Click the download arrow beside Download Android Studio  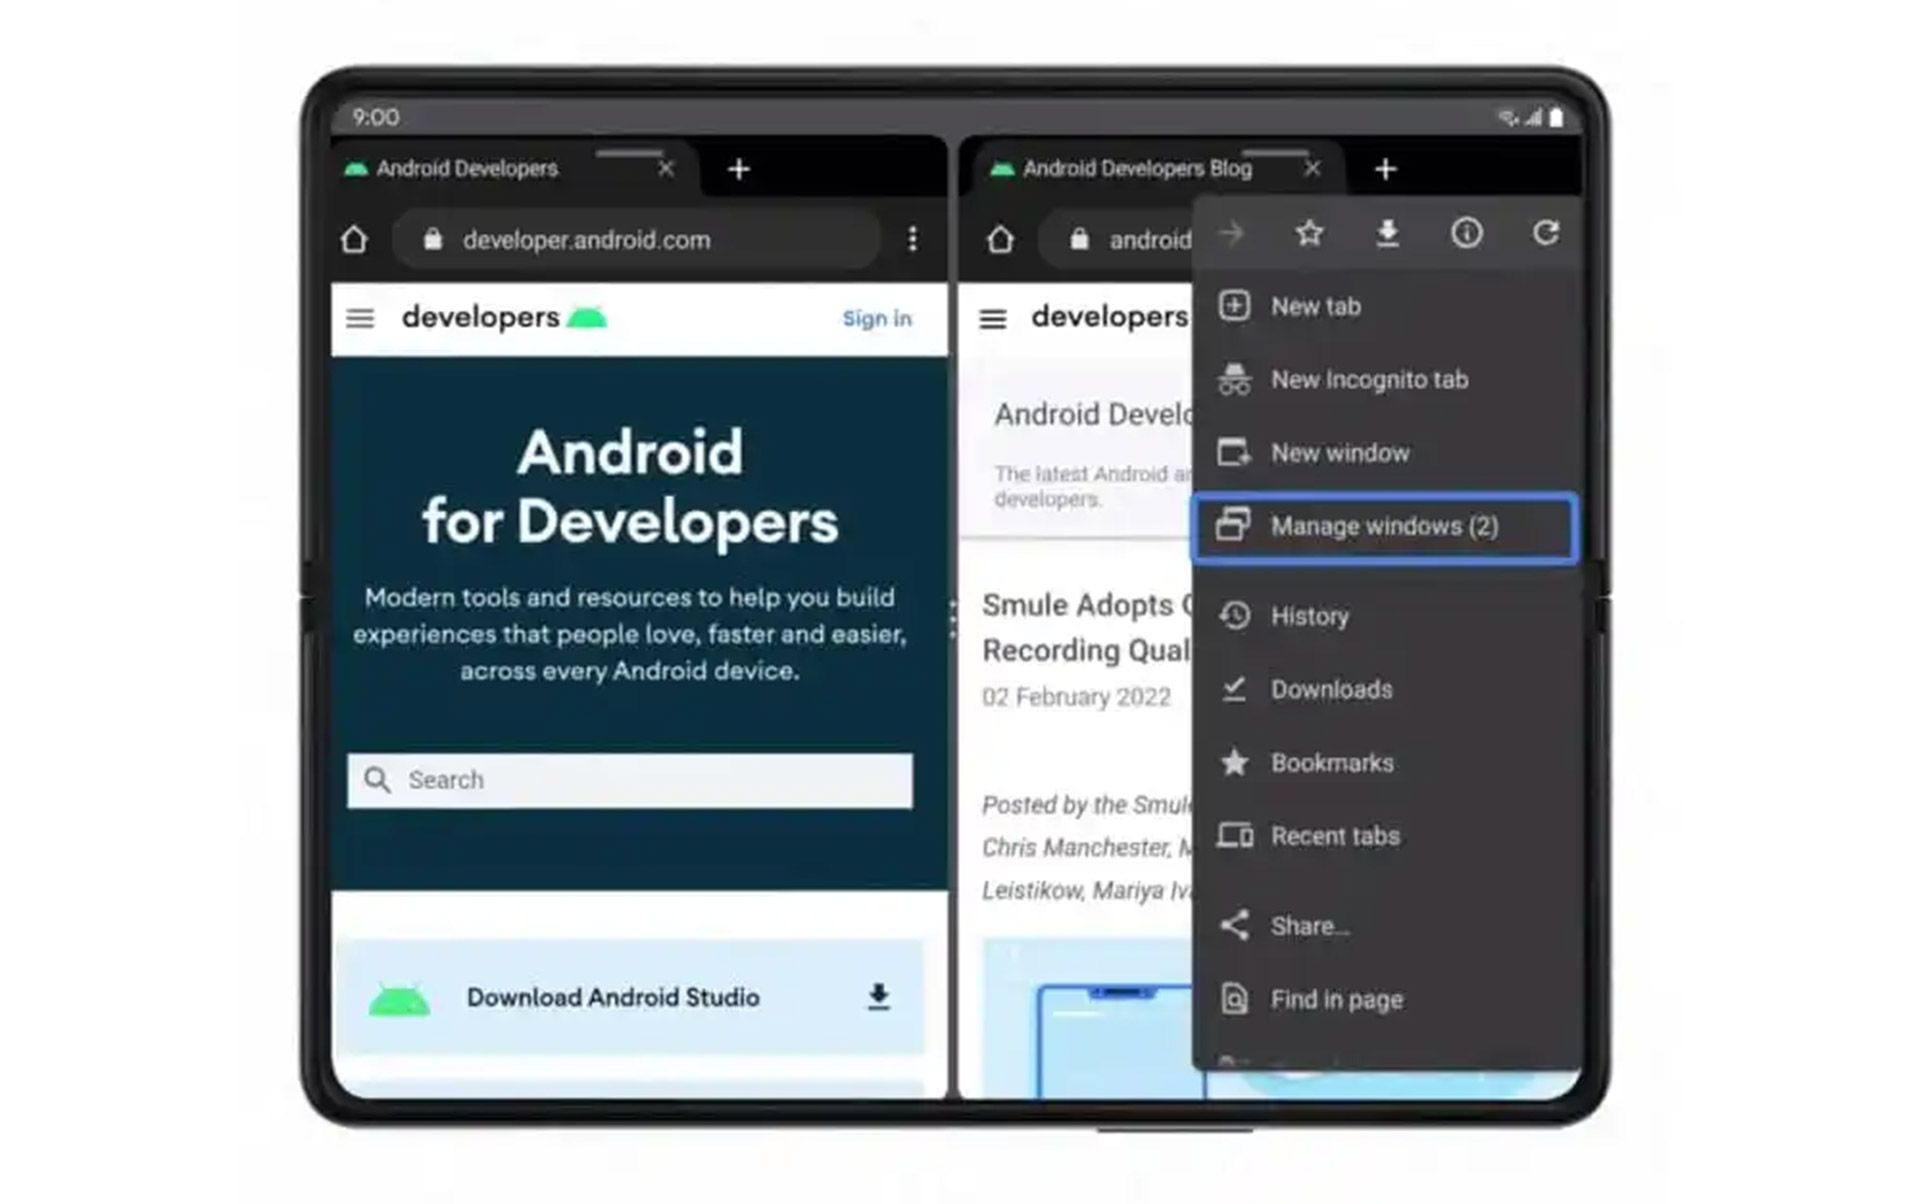click(878, 997)
